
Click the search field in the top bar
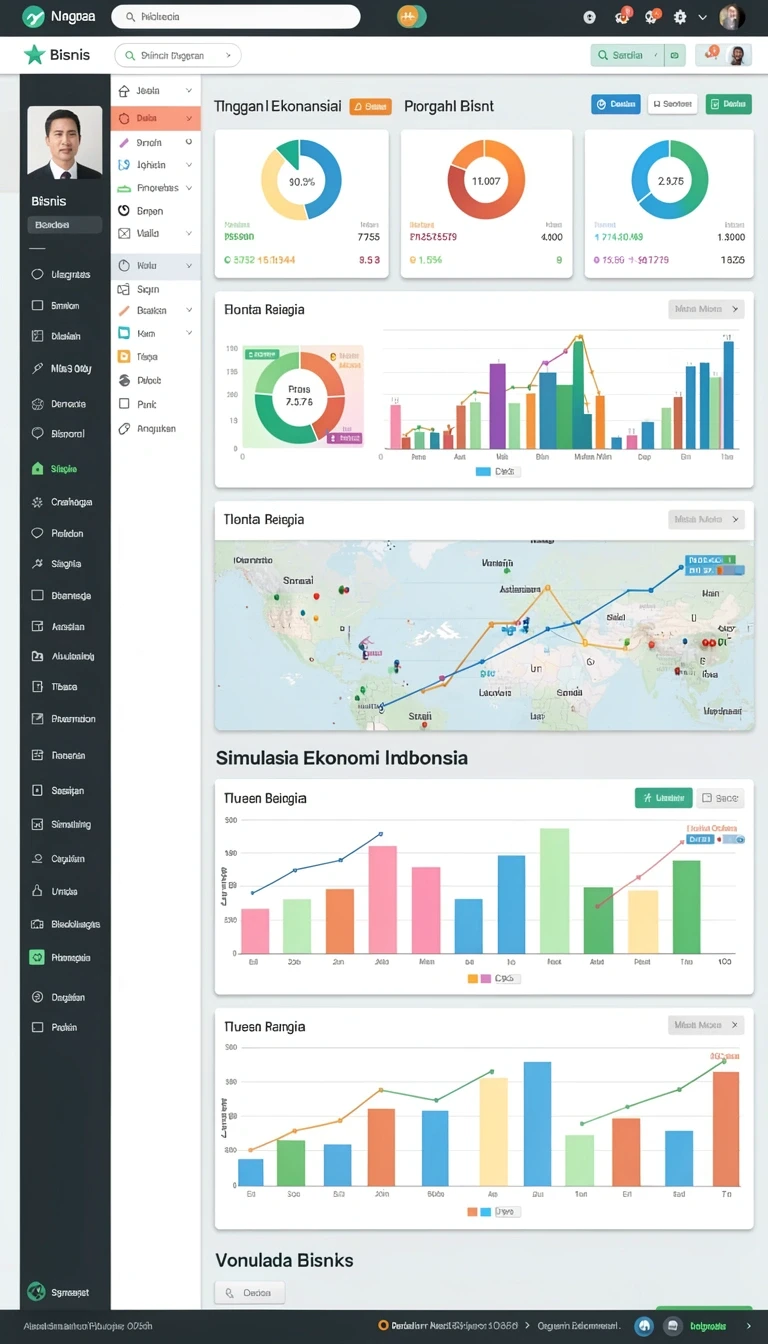click(236, 16)
